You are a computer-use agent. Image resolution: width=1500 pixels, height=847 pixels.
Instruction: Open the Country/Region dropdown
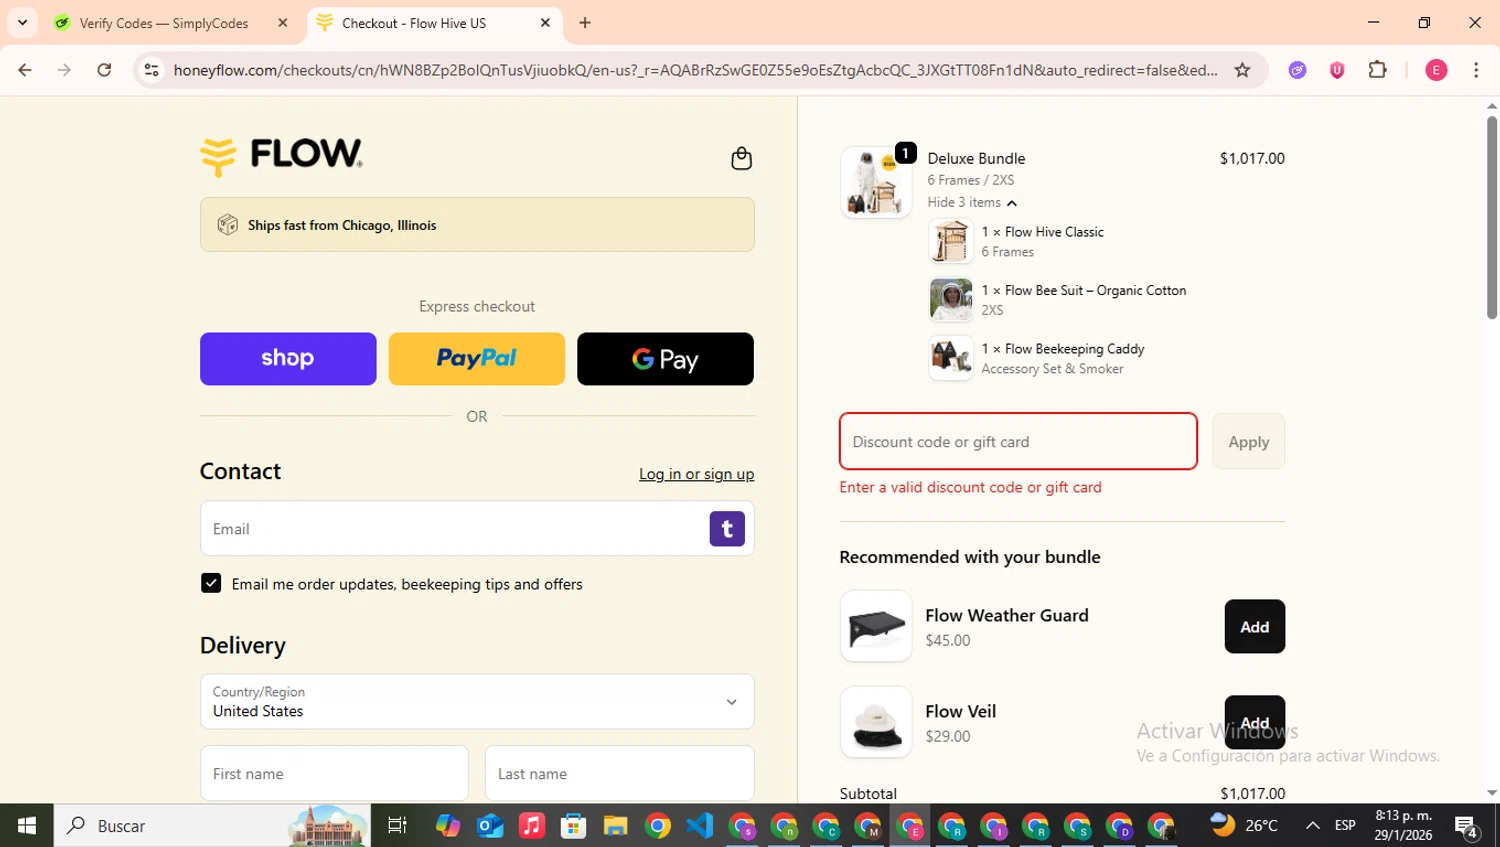(x=477, y=701)
